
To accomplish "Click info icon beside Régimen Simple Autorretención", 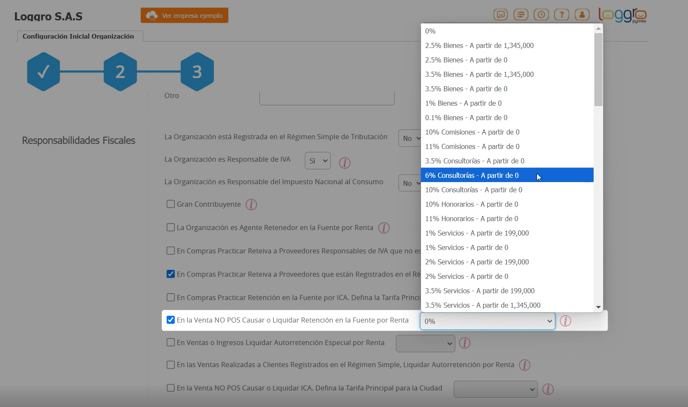I will coord(524,365).
